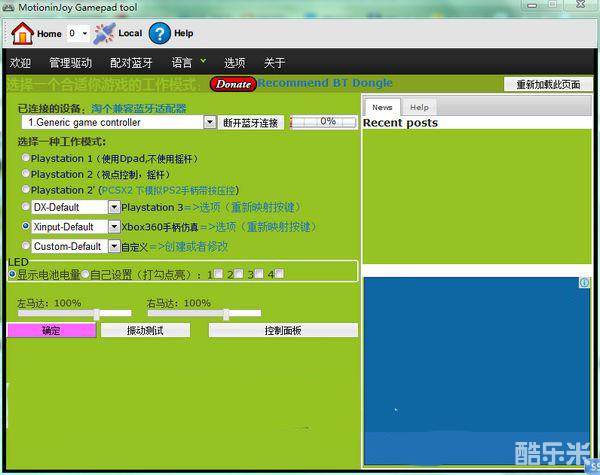Expand the Xinput-Default dropdown
Screen dimensions: 600x475
[114, 227]
